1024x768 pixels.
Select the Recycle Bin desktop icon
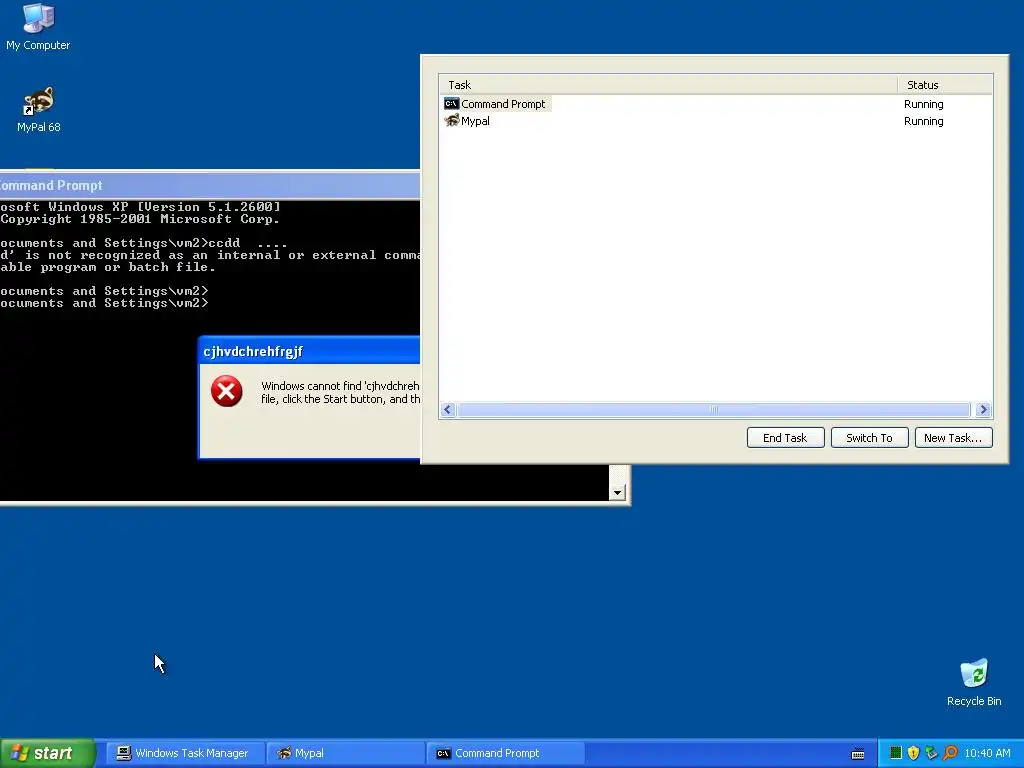(974, 682)
